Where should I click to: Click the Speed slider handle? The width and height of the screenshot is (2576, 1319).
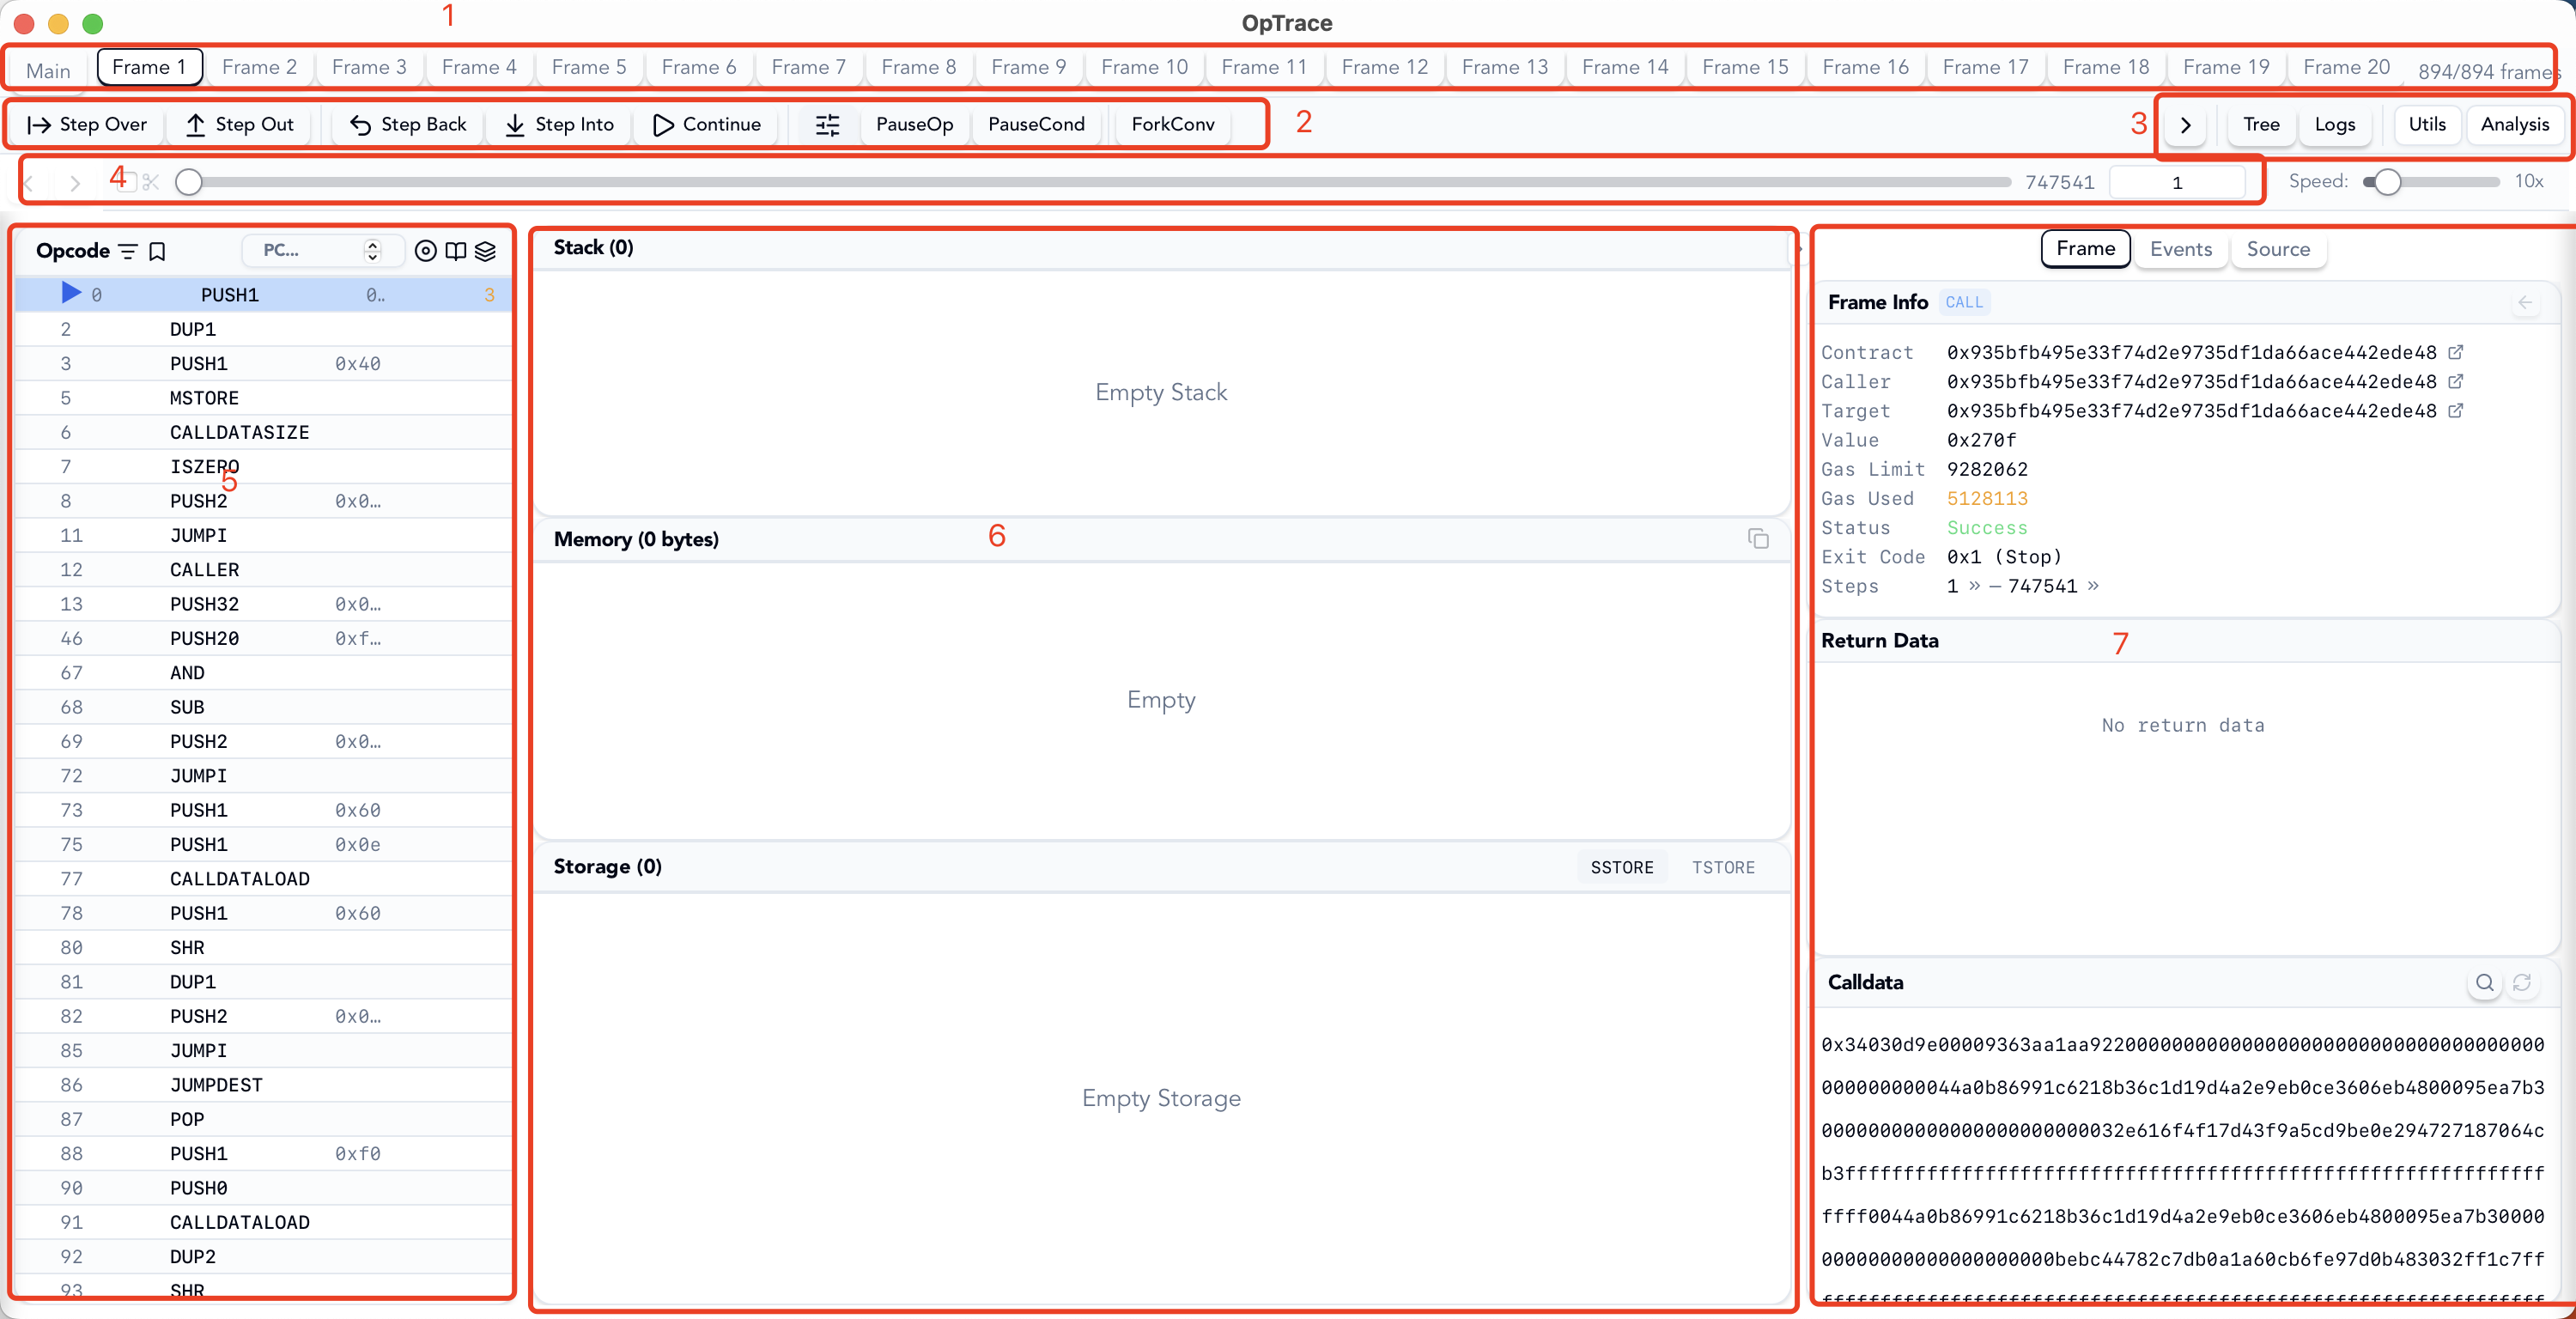(x=2387, y=182)
